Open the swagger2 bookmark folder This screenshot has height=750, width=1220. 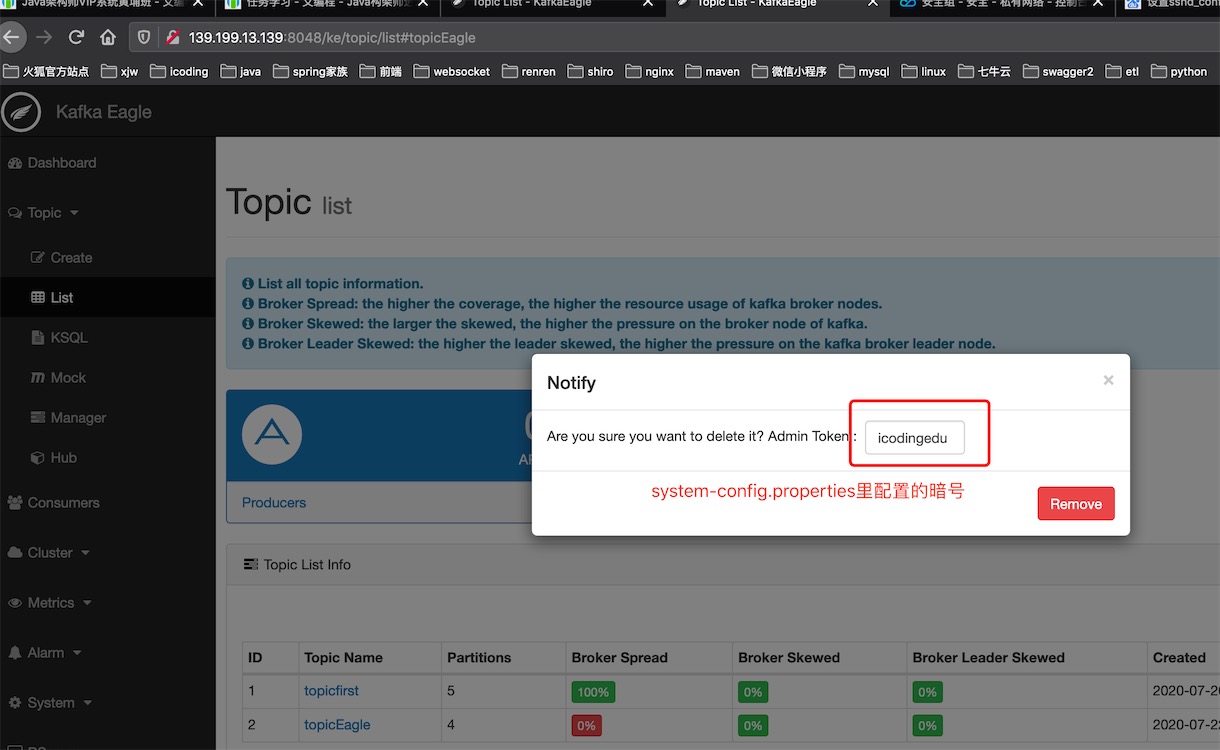click(1057, 72)
